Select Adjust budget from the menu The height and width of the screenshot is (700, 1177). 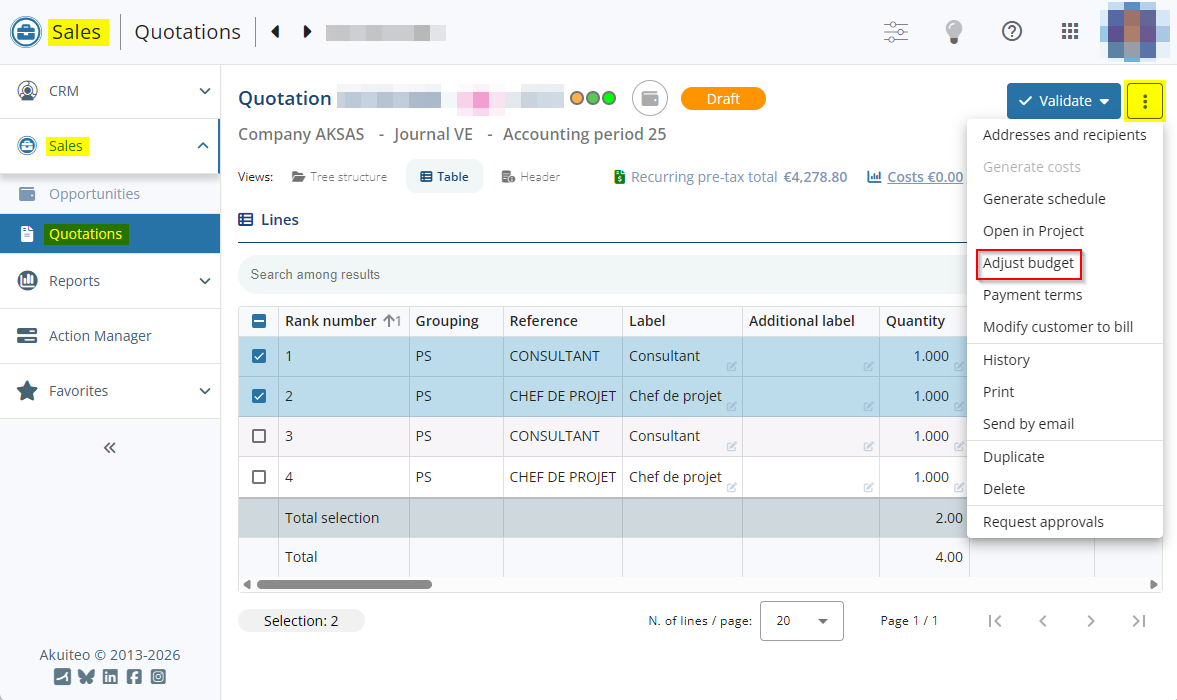(x=1028, y=263)
